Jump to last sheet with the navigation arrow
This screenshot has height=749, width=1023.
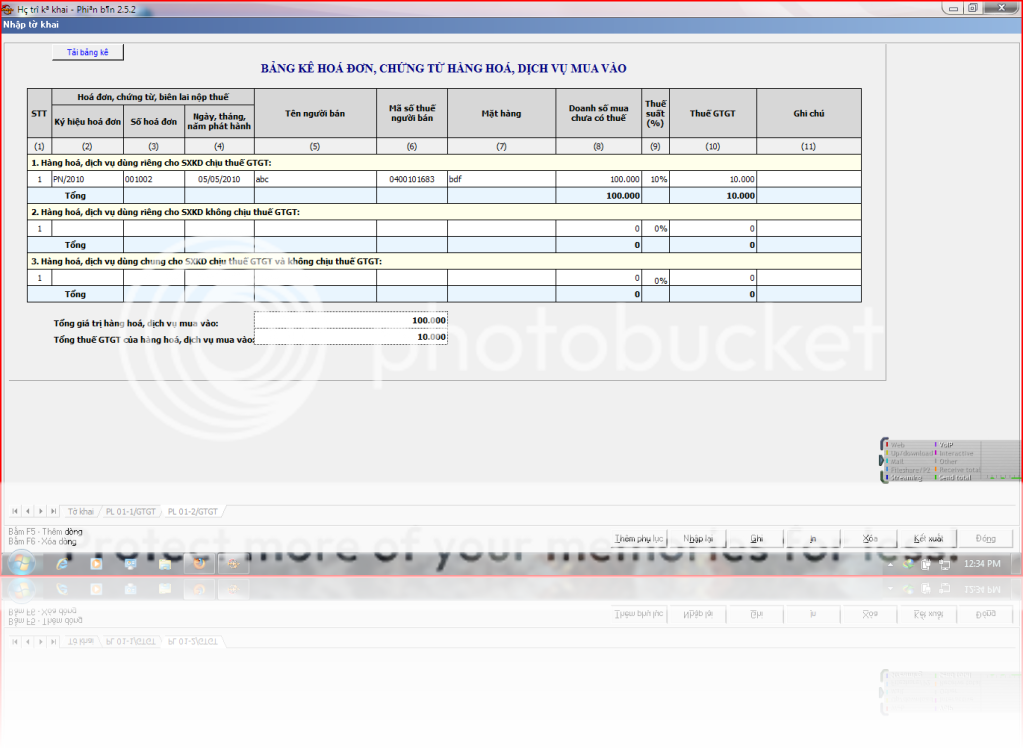point(51,511)
